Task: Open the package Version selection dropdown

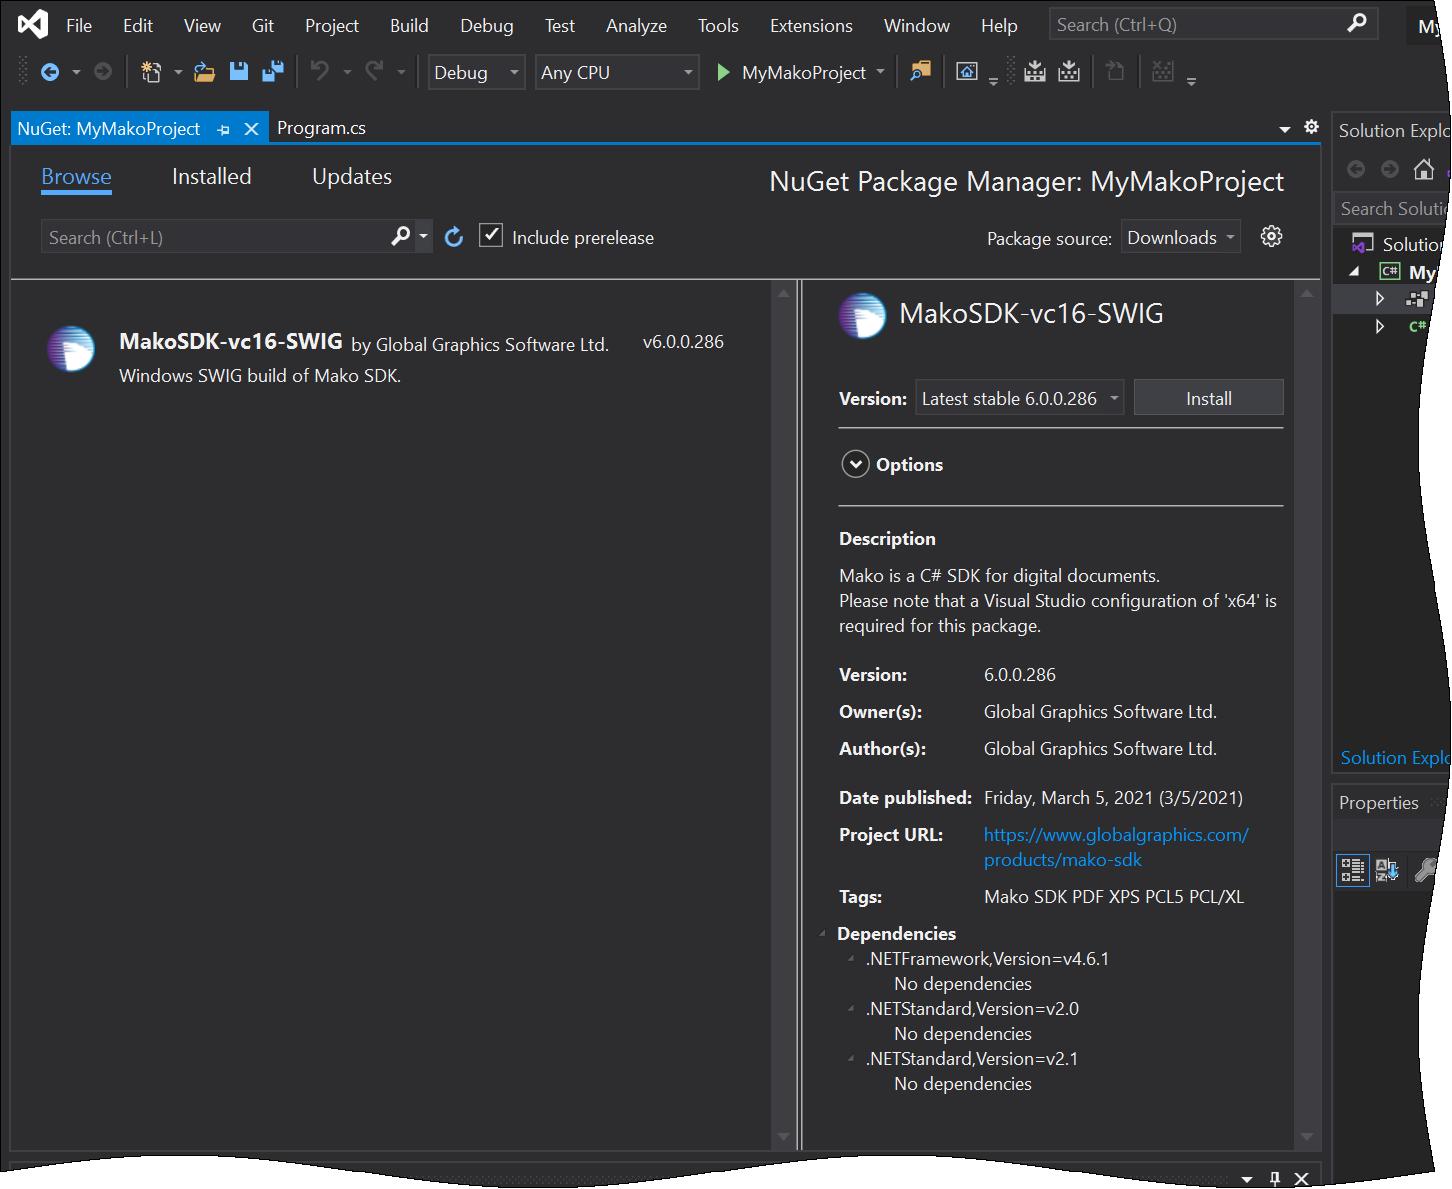Action: pyautogui.click(x=1019, y=399)
